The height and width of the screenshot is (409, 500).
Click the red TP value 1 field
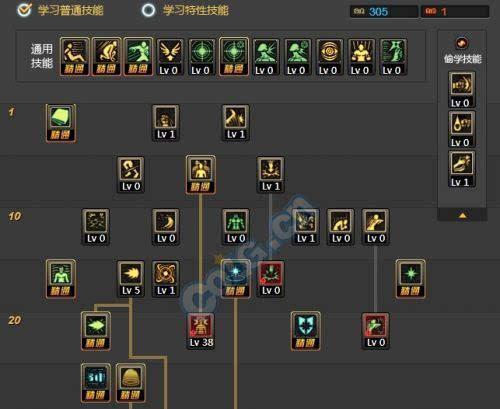(x=455, y=12)
